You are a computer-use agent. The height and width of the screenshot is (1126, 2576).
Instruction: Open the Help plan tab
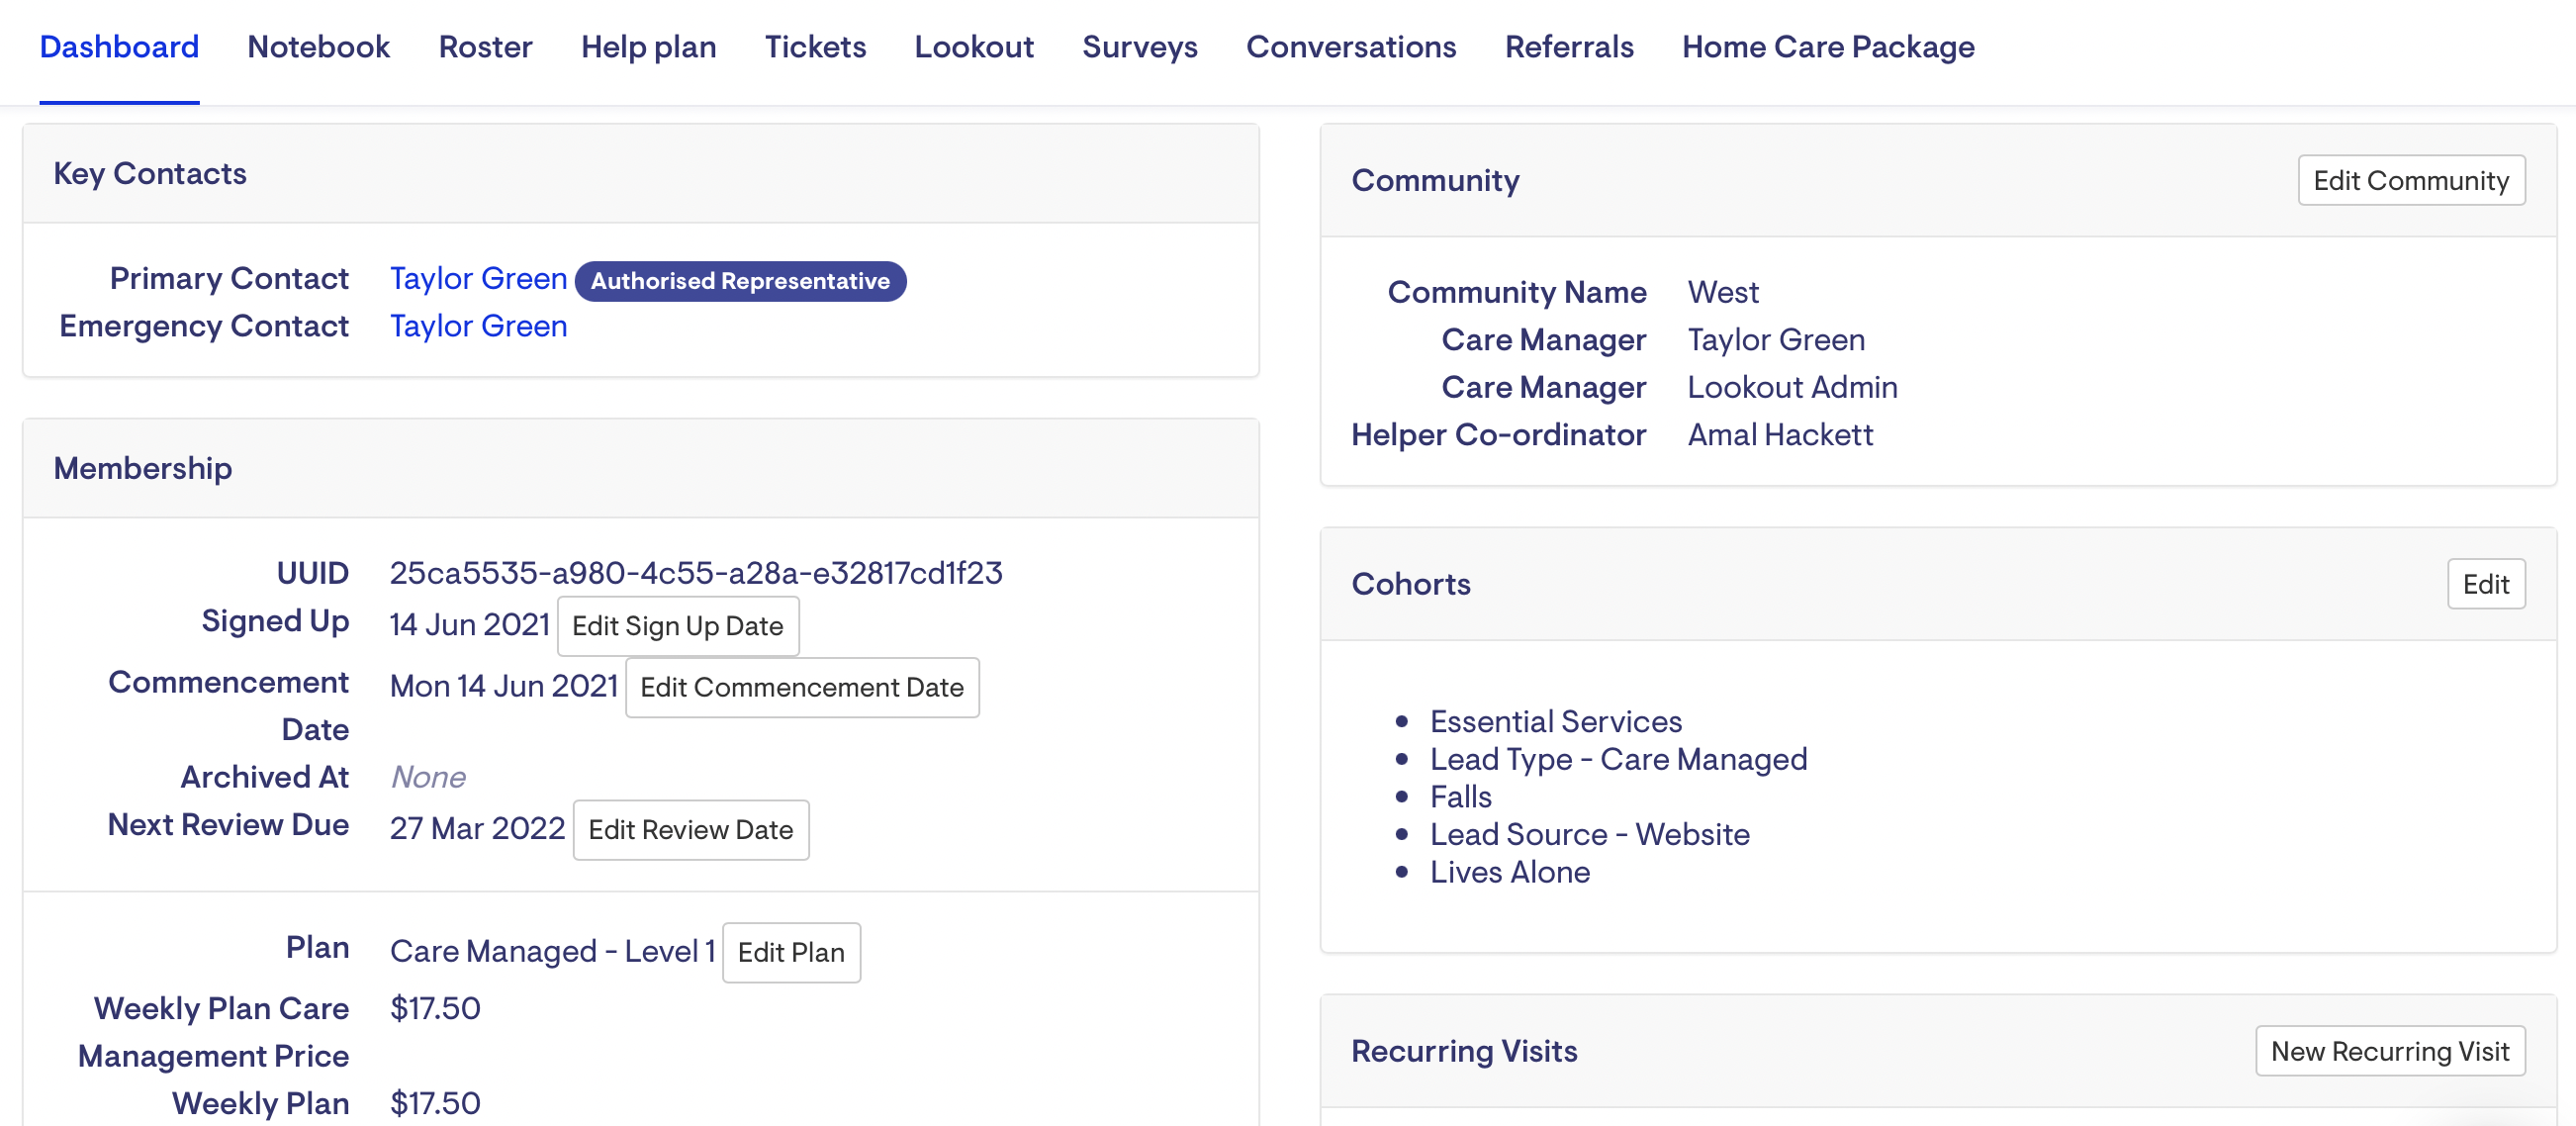click(648, 47)
